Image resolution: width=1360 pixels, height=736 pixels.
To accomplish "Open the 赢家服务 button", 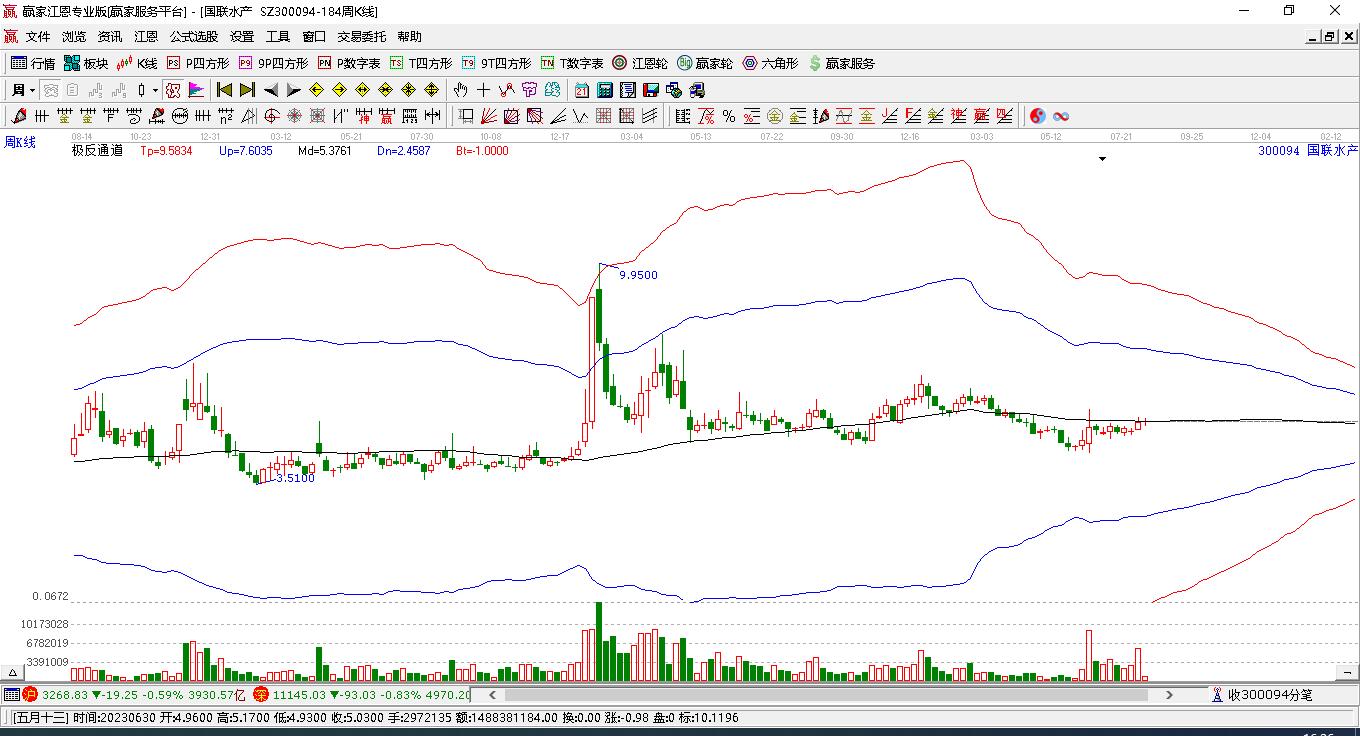I will coord(841,63).
